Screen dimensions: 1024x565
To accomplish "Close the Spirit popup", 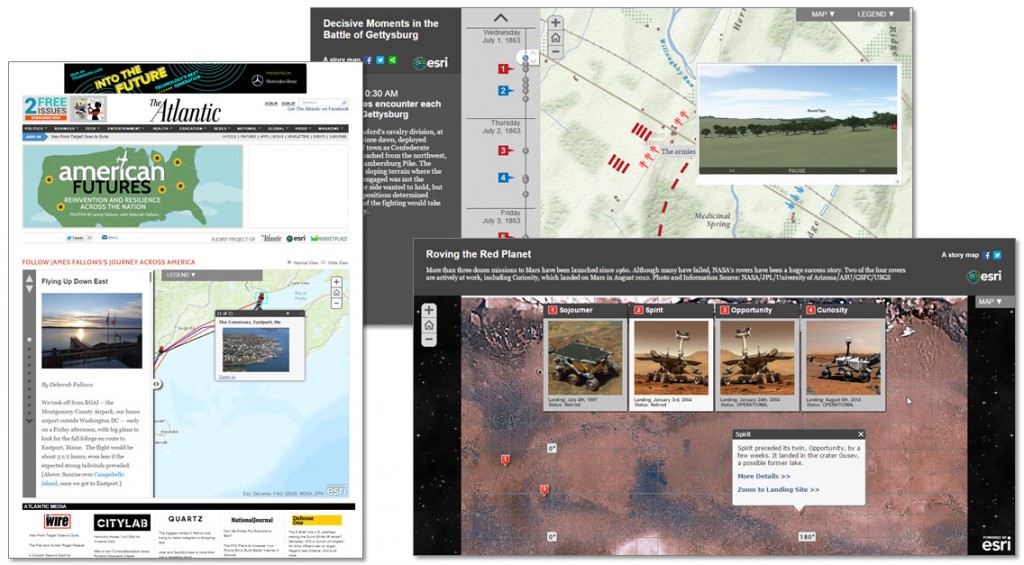I will point(861,434).
